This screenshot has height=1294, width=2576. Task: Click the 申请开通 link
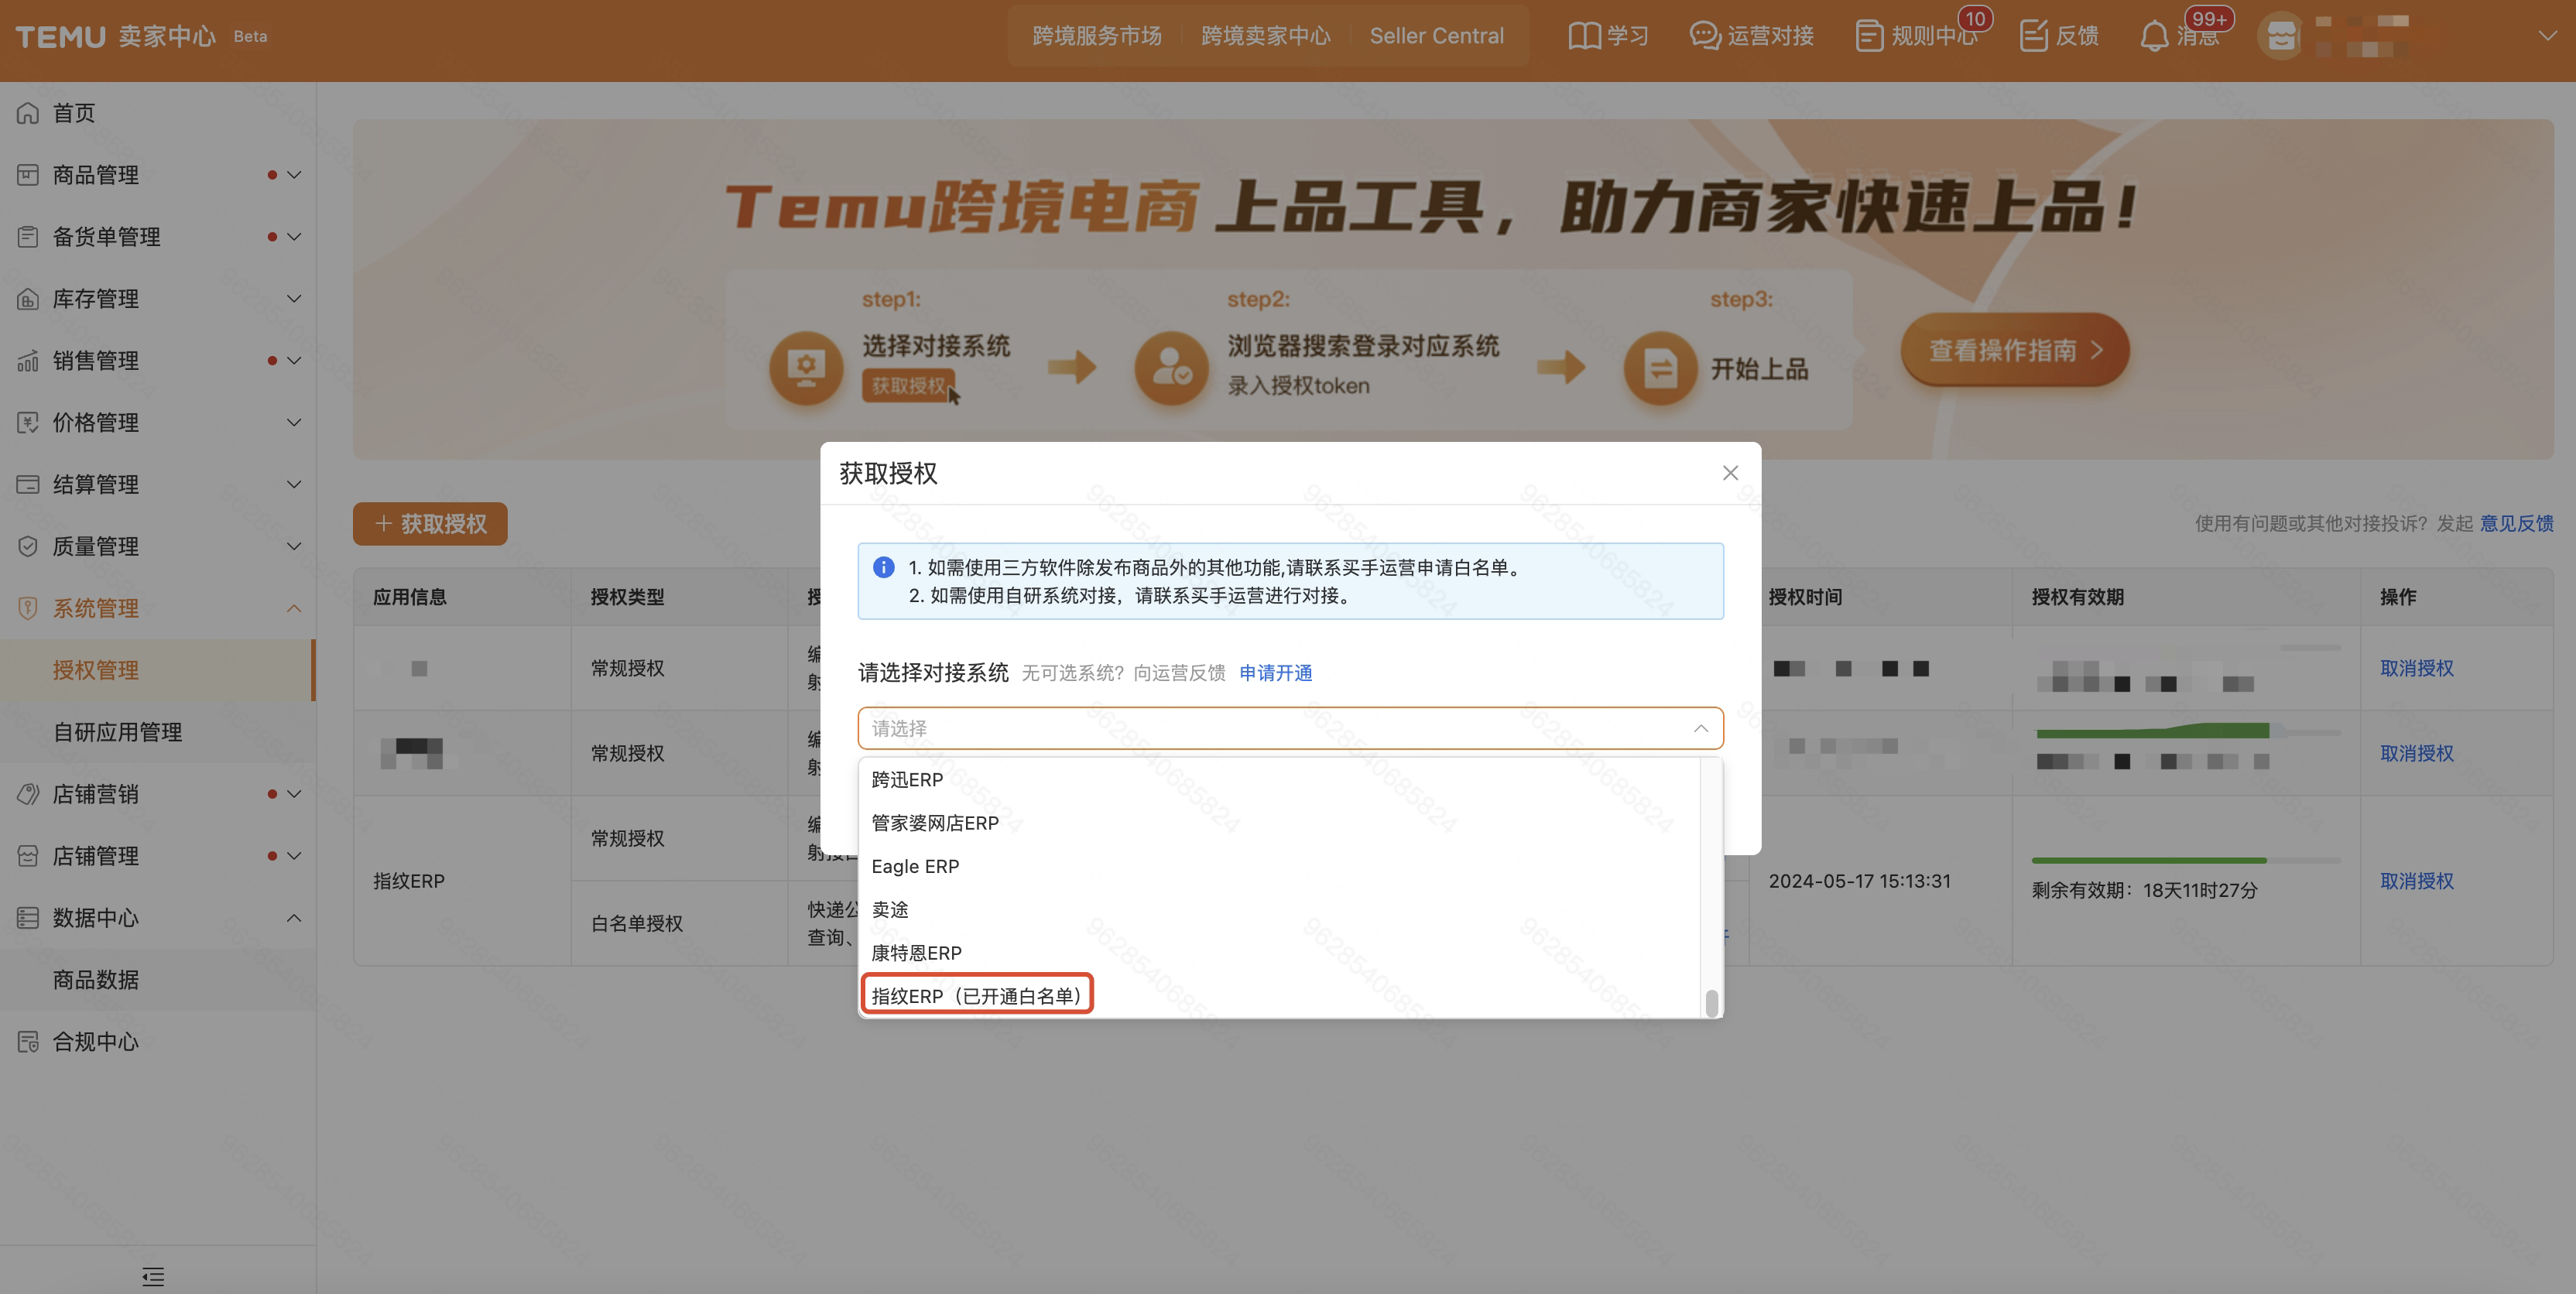[1275, 673]
